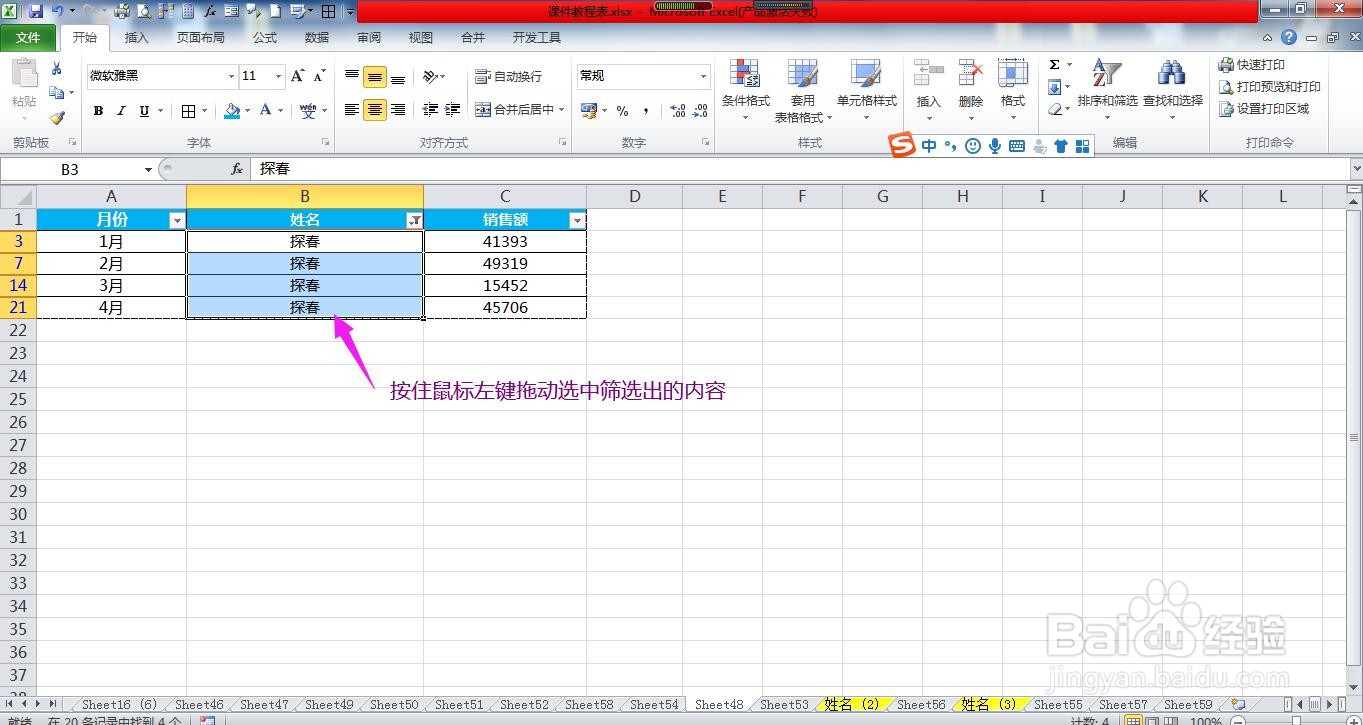
Task: Switch to the 审阅 tab
Action: [369, 38]
